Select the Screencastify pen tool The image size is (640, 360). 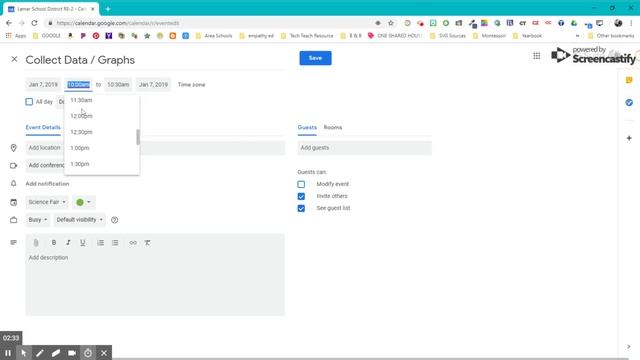point(40,353)
